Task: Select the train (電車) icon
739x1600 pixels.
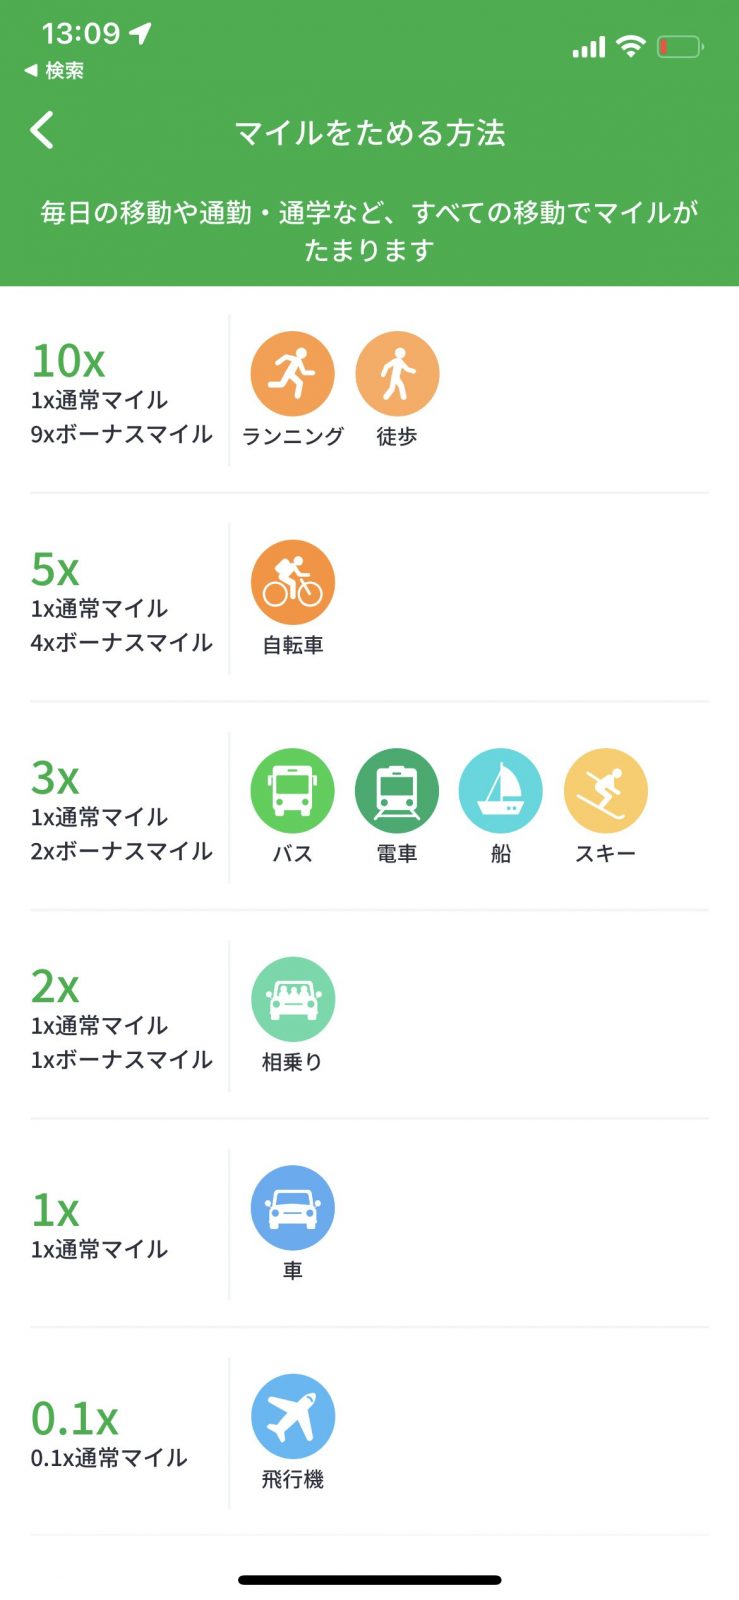Action: pos(397,791)
